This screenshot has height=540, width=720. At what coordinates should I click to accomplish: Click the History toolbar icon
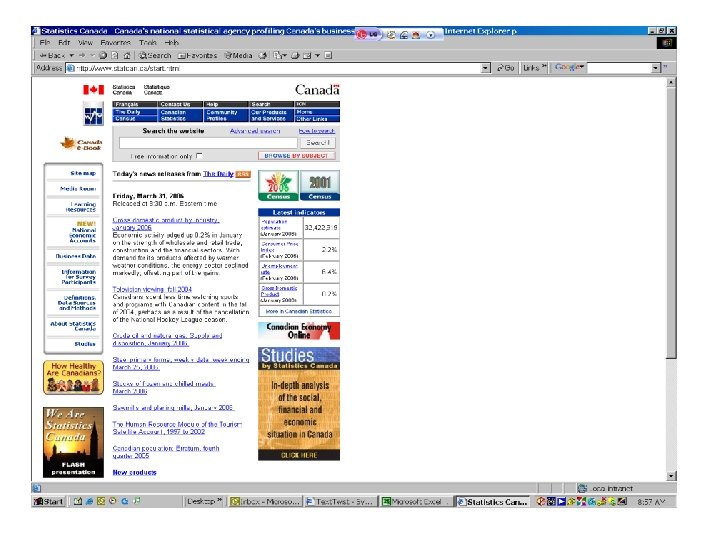(263, 56)
